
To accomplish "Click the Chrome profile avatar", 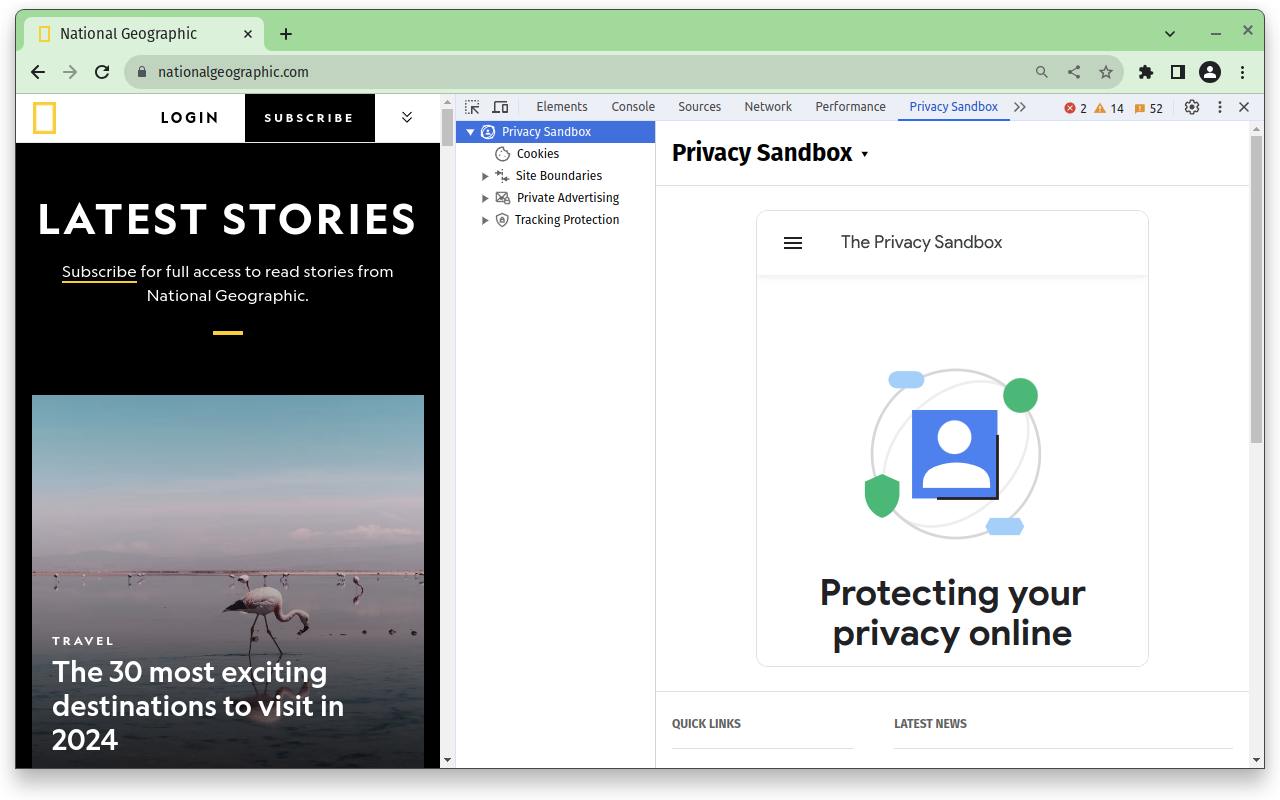I will tap(1209, 71).
